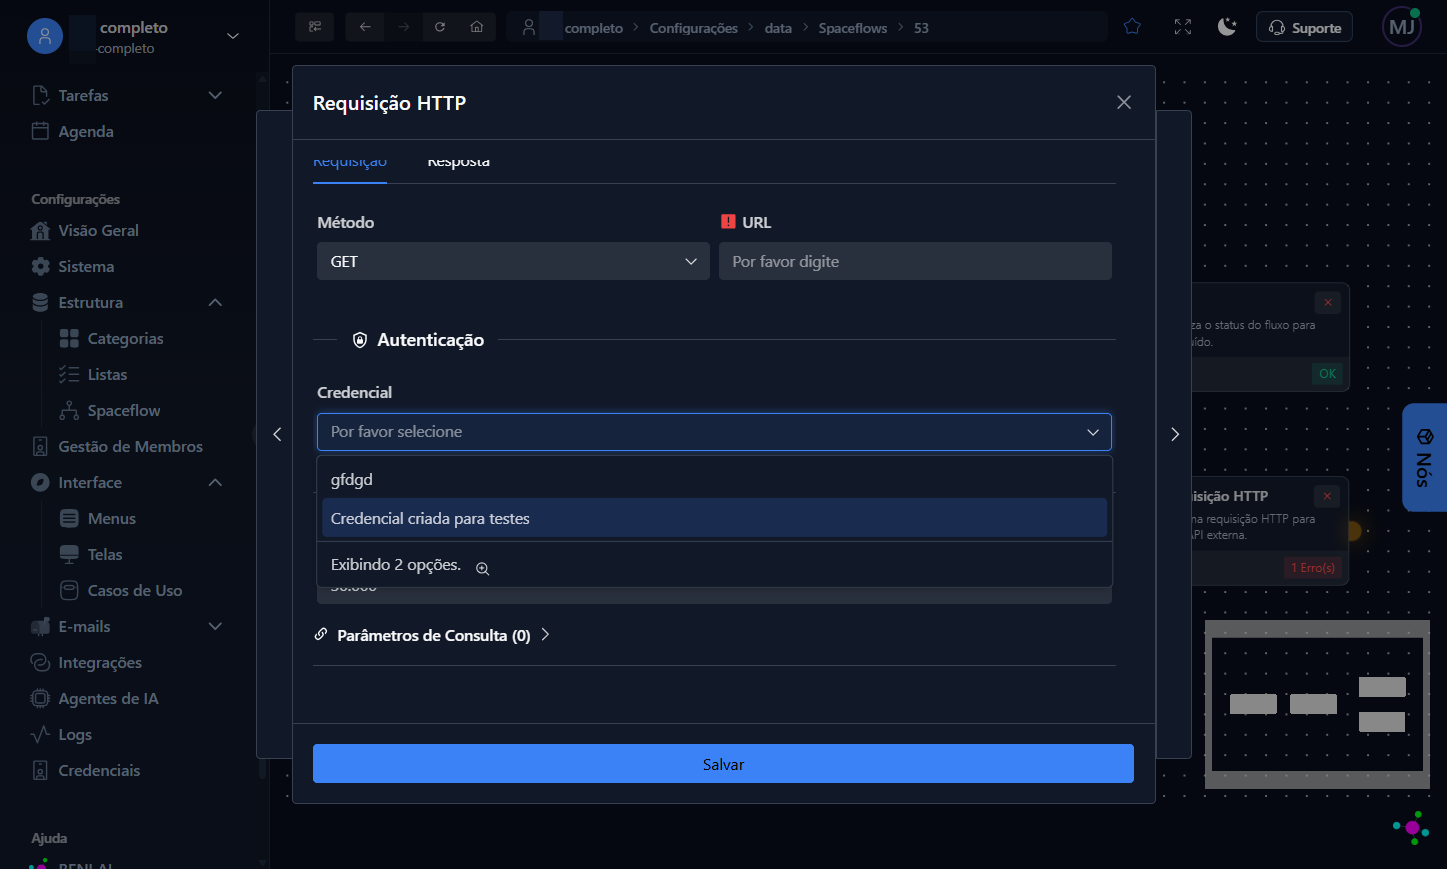1447x869 pixels.
Task: Click the canvas minimap thumbnail
Action: 1317,704
